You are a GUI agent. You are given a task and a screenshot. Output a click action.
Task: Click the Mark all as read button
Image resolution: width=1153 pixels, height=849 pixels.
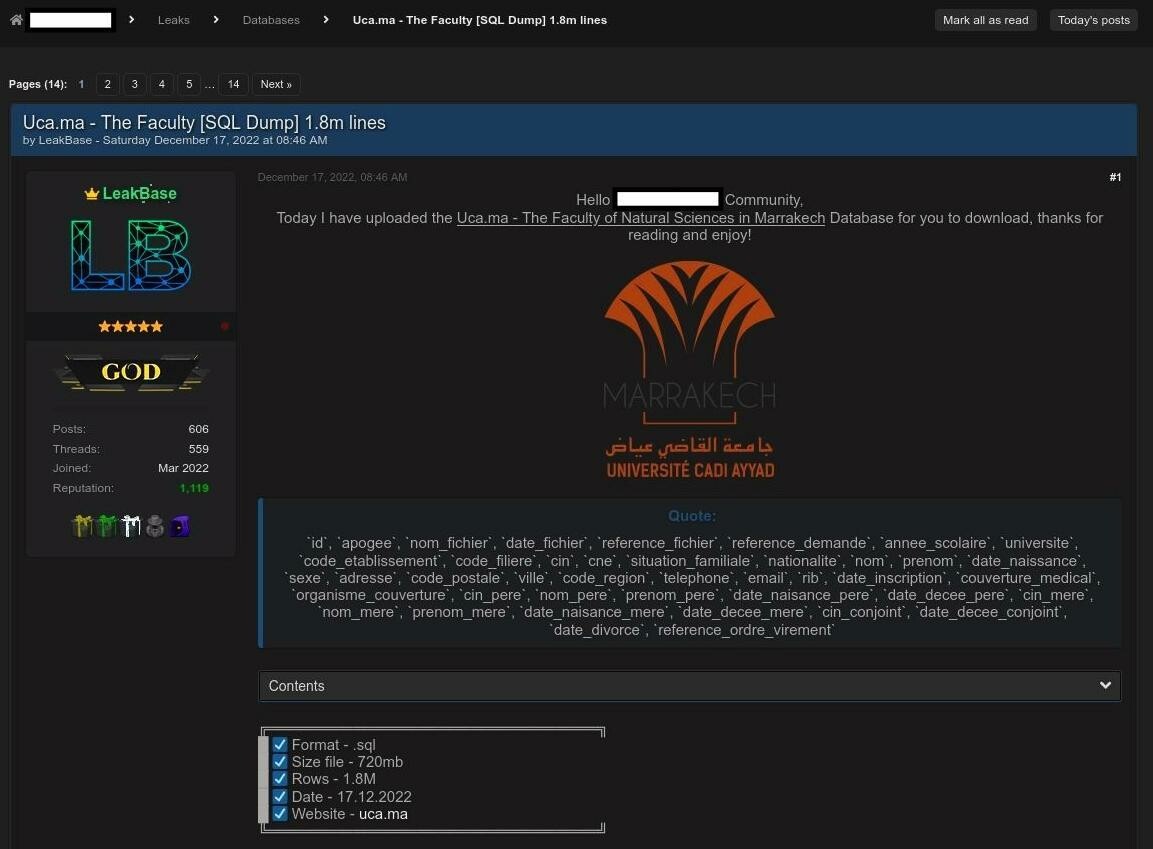[x=985, y=20]
